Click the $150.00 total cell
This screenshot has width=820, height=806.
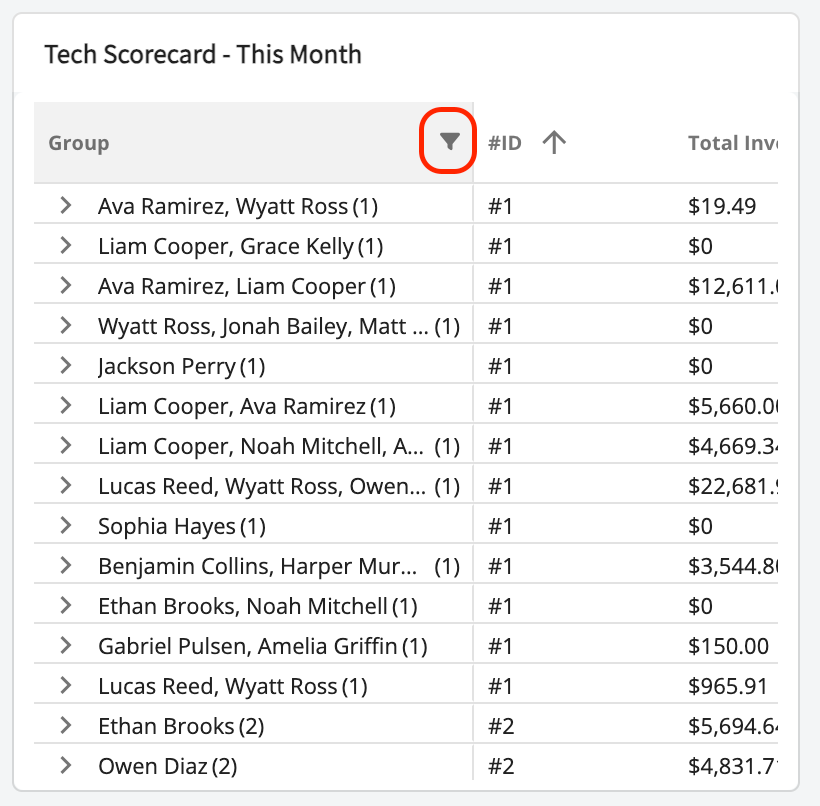[x=728, y=646]
